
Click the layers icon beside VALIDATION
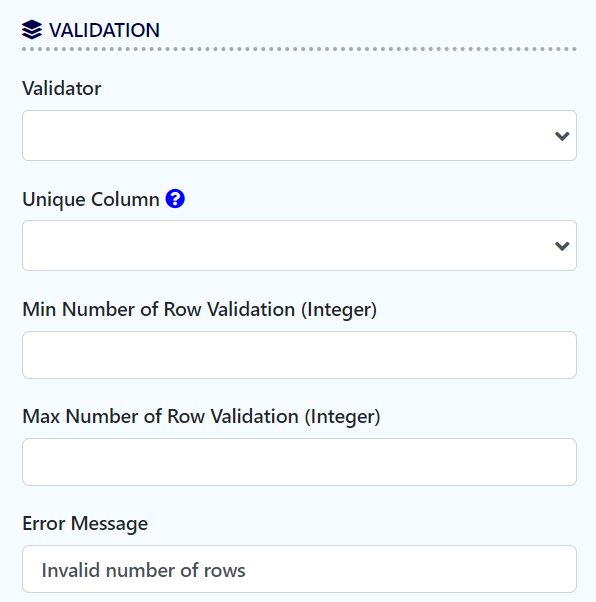32,30
